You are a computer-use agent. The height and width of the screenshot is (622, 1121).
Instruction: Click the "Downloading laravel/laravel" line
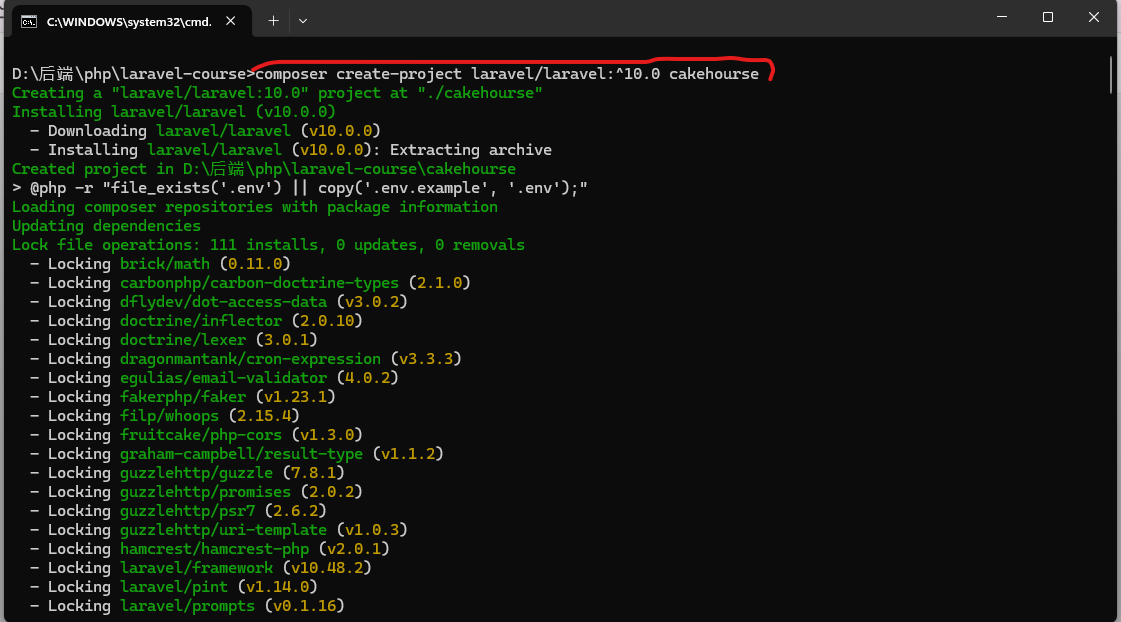click(x=205, y=131)
